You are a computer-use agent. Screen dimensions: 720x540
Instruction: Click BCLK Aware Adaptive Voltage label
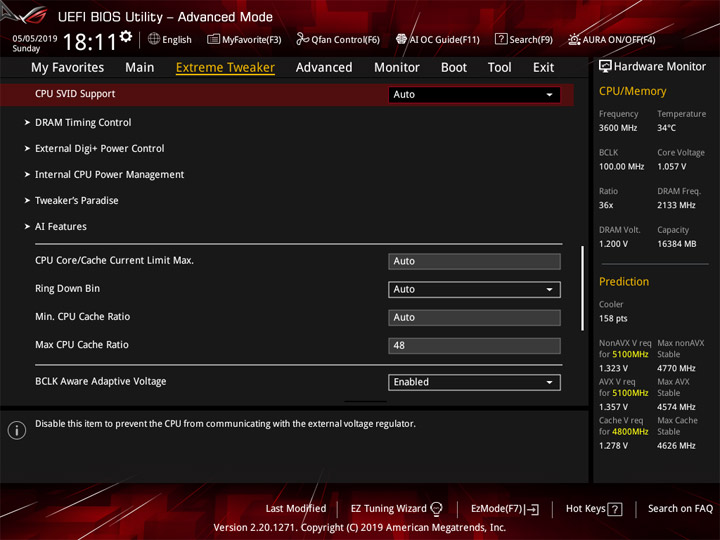click(101, 381)
